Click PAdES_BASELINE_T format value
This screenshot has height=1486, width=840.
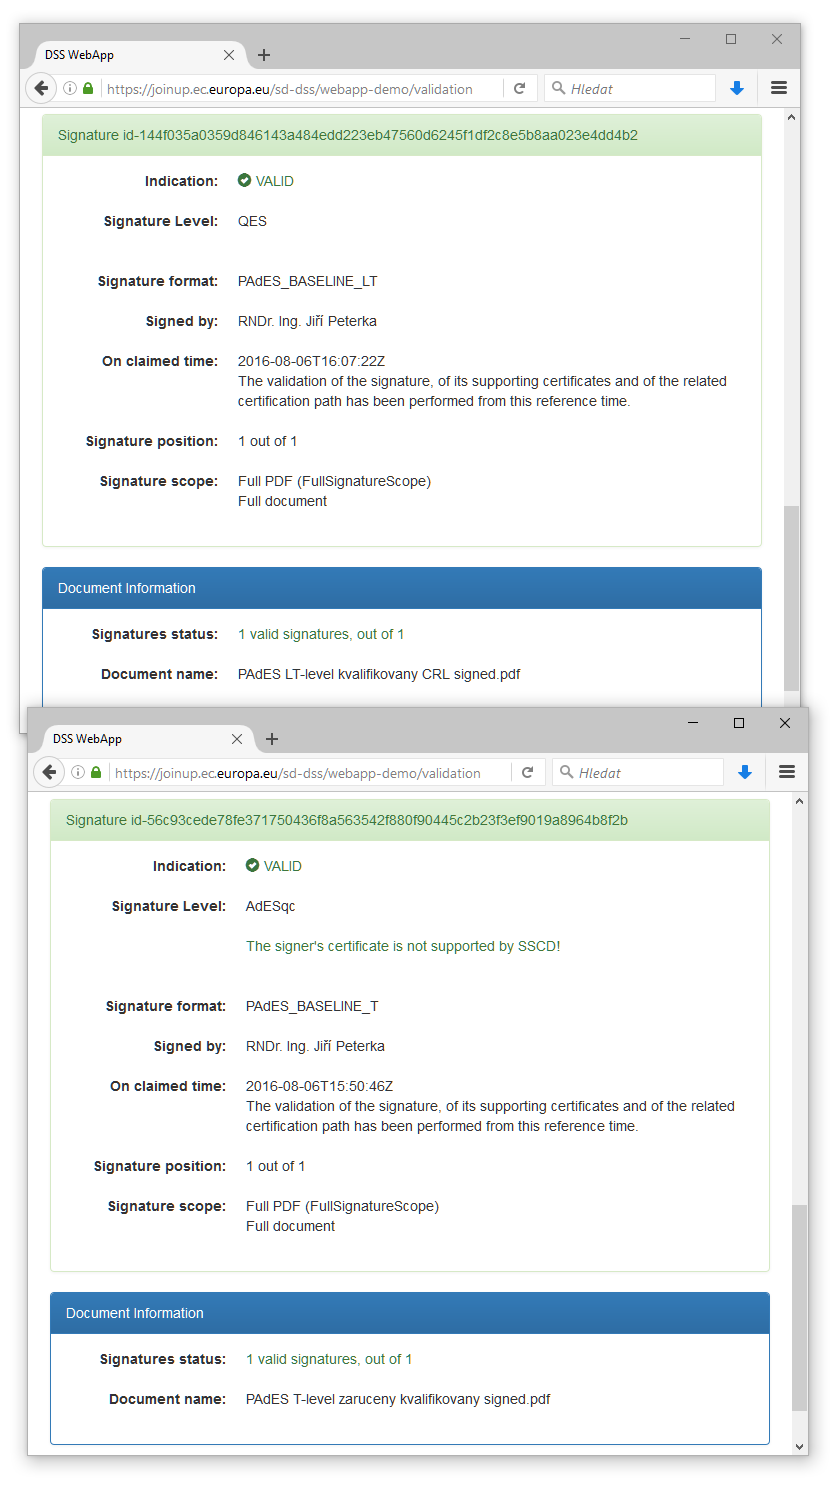(312, 1006)
